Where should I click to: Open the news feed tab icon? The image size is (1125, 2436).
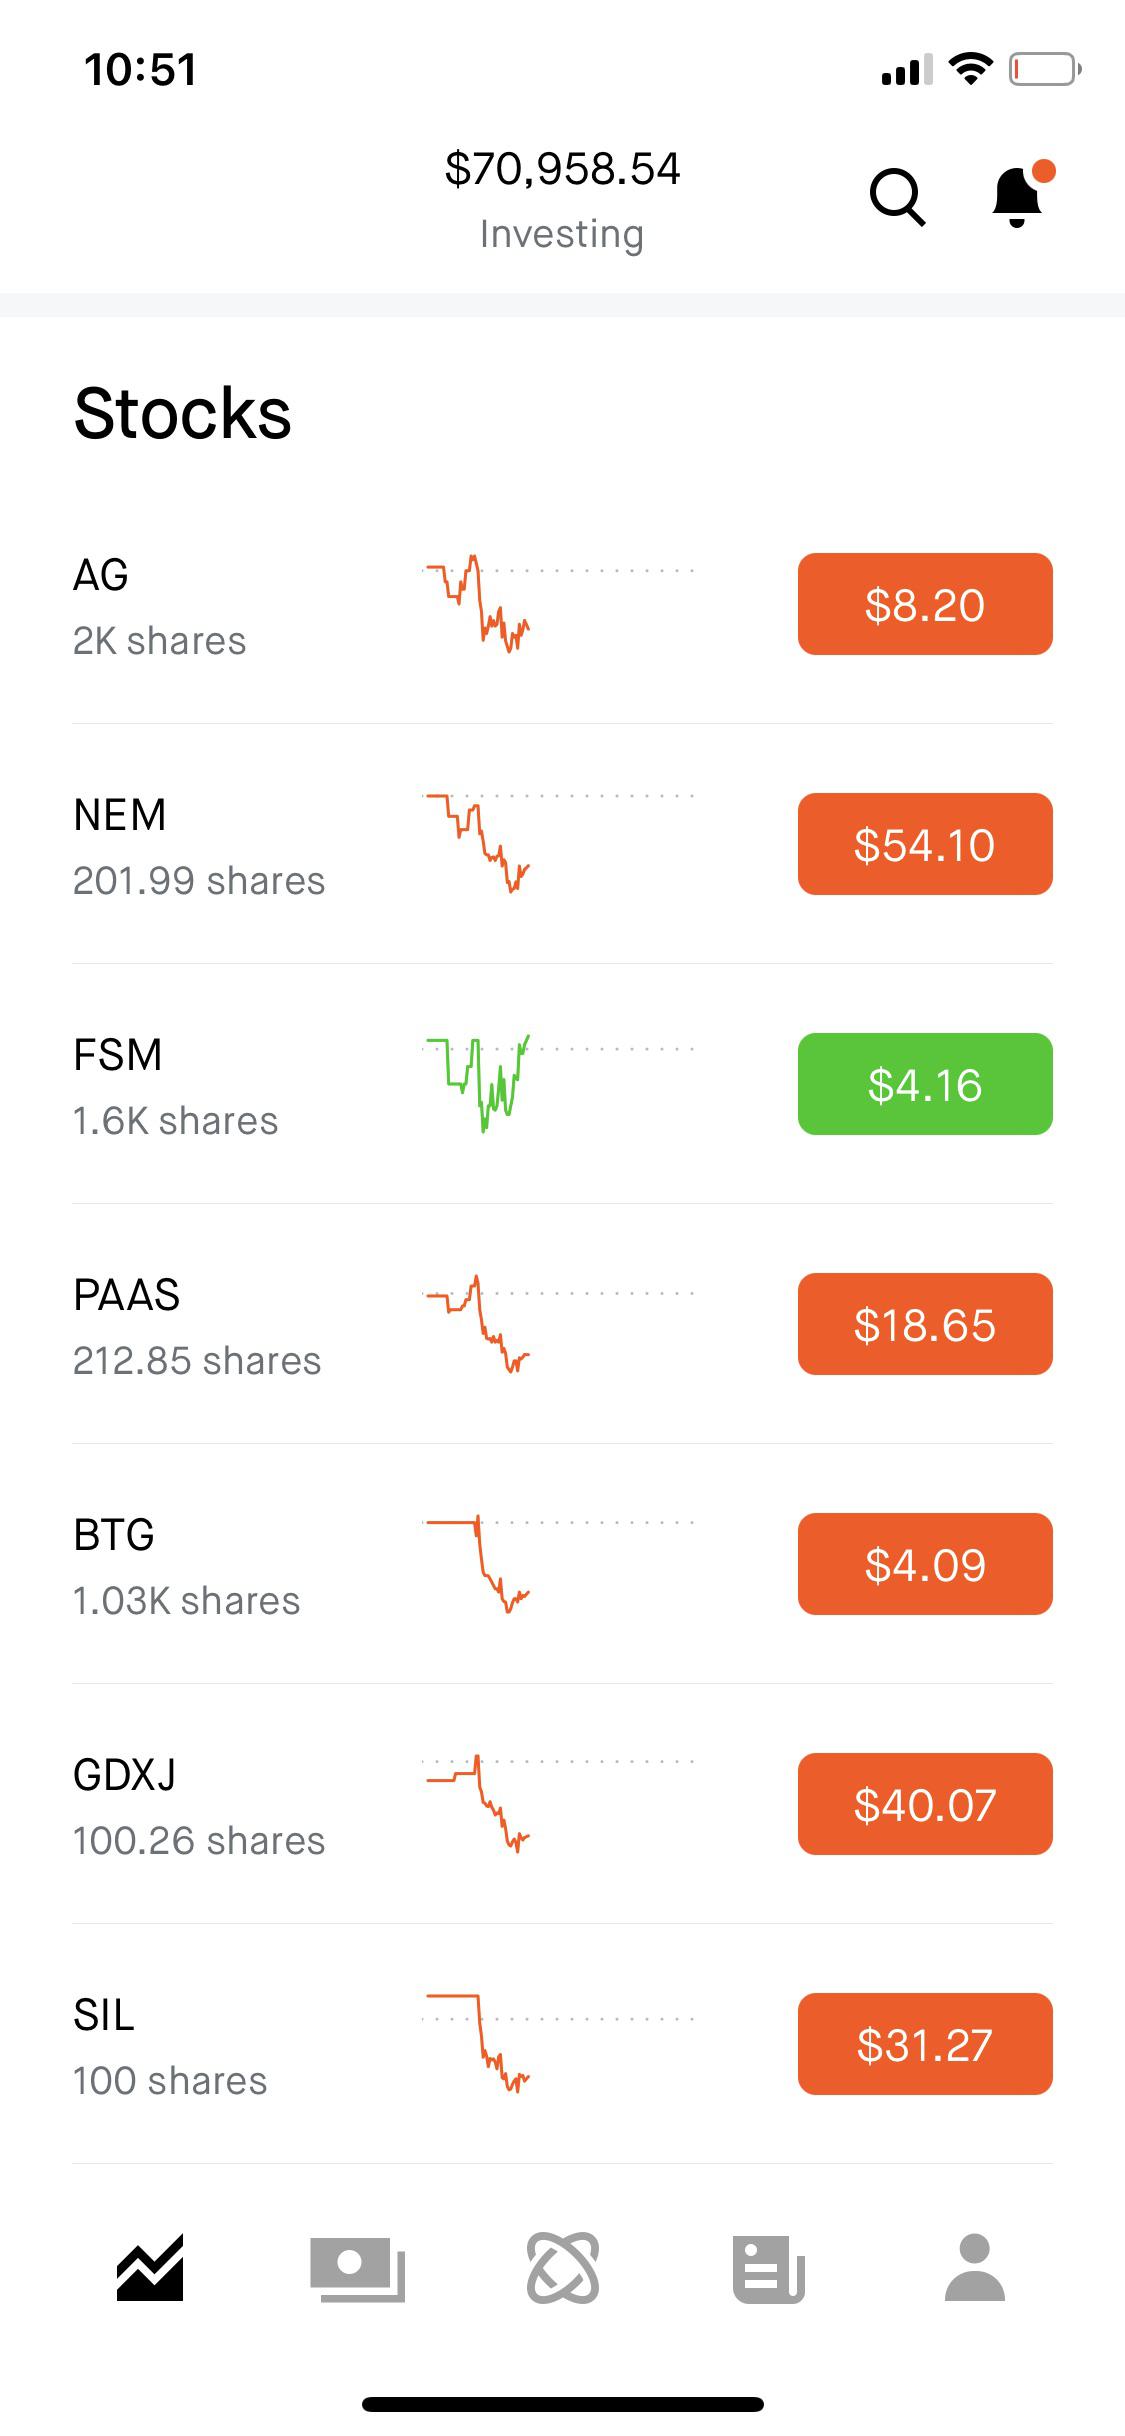pos(768,2267)
